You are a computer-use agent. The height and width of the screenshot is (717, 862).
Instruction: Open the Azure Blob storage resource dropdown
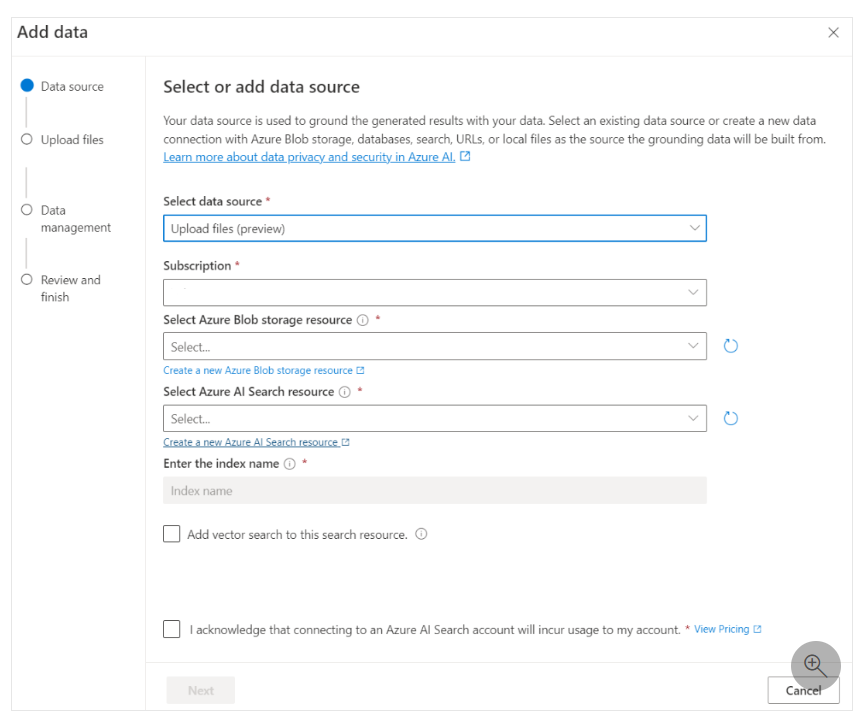[x=434, y=346]
